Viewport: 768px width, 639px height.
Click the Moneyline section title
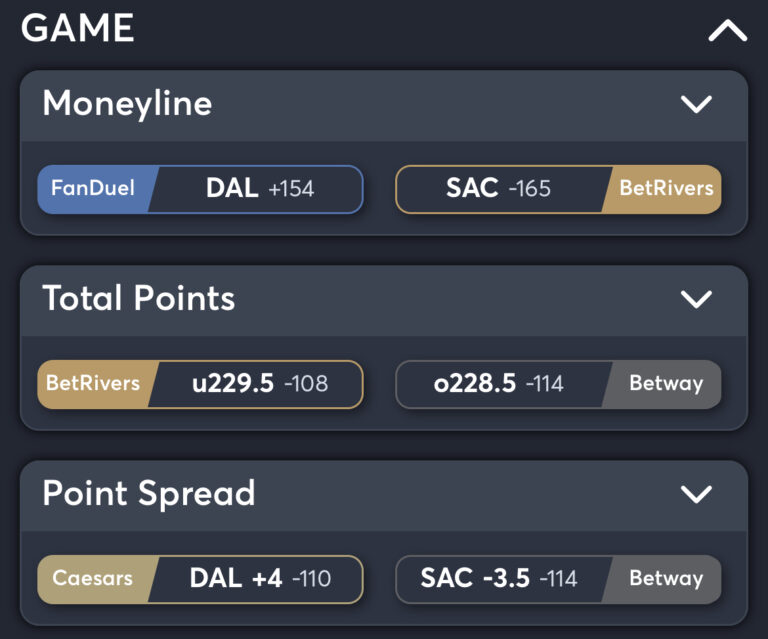click(x=127, y=104)
